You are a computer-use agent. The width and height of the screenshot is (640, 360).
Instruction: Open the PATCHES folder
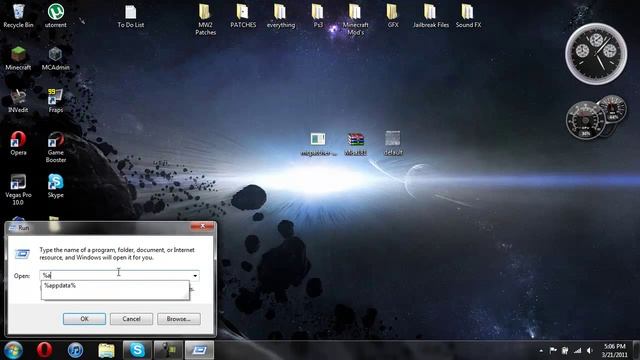pyautogui.click(x=243, y=16)
